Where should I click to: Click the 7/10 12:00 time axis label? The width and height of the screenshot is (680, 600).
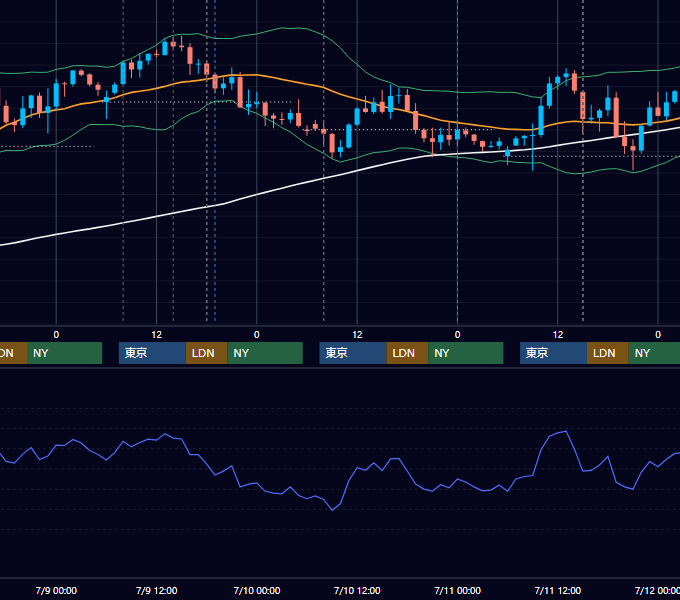pyautogui.click(x=357, y=590)
